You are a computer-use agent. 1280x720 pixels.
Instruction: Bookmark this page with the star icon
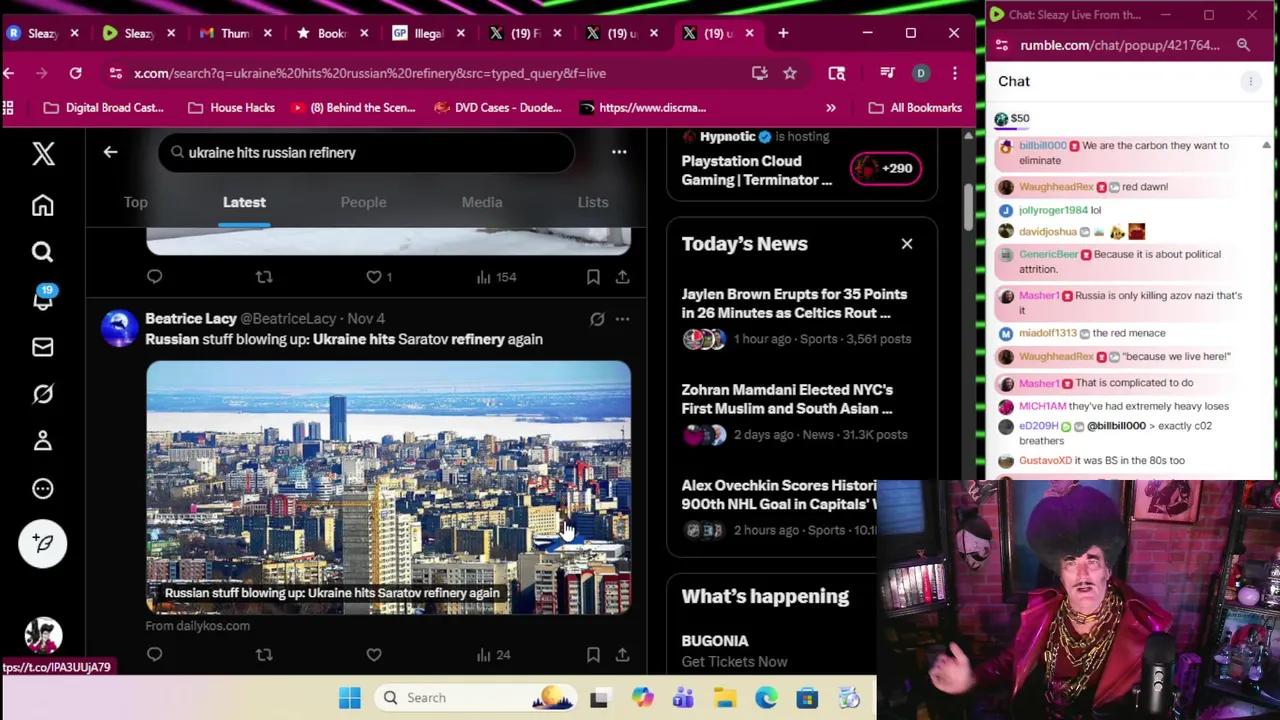(790, 73)
